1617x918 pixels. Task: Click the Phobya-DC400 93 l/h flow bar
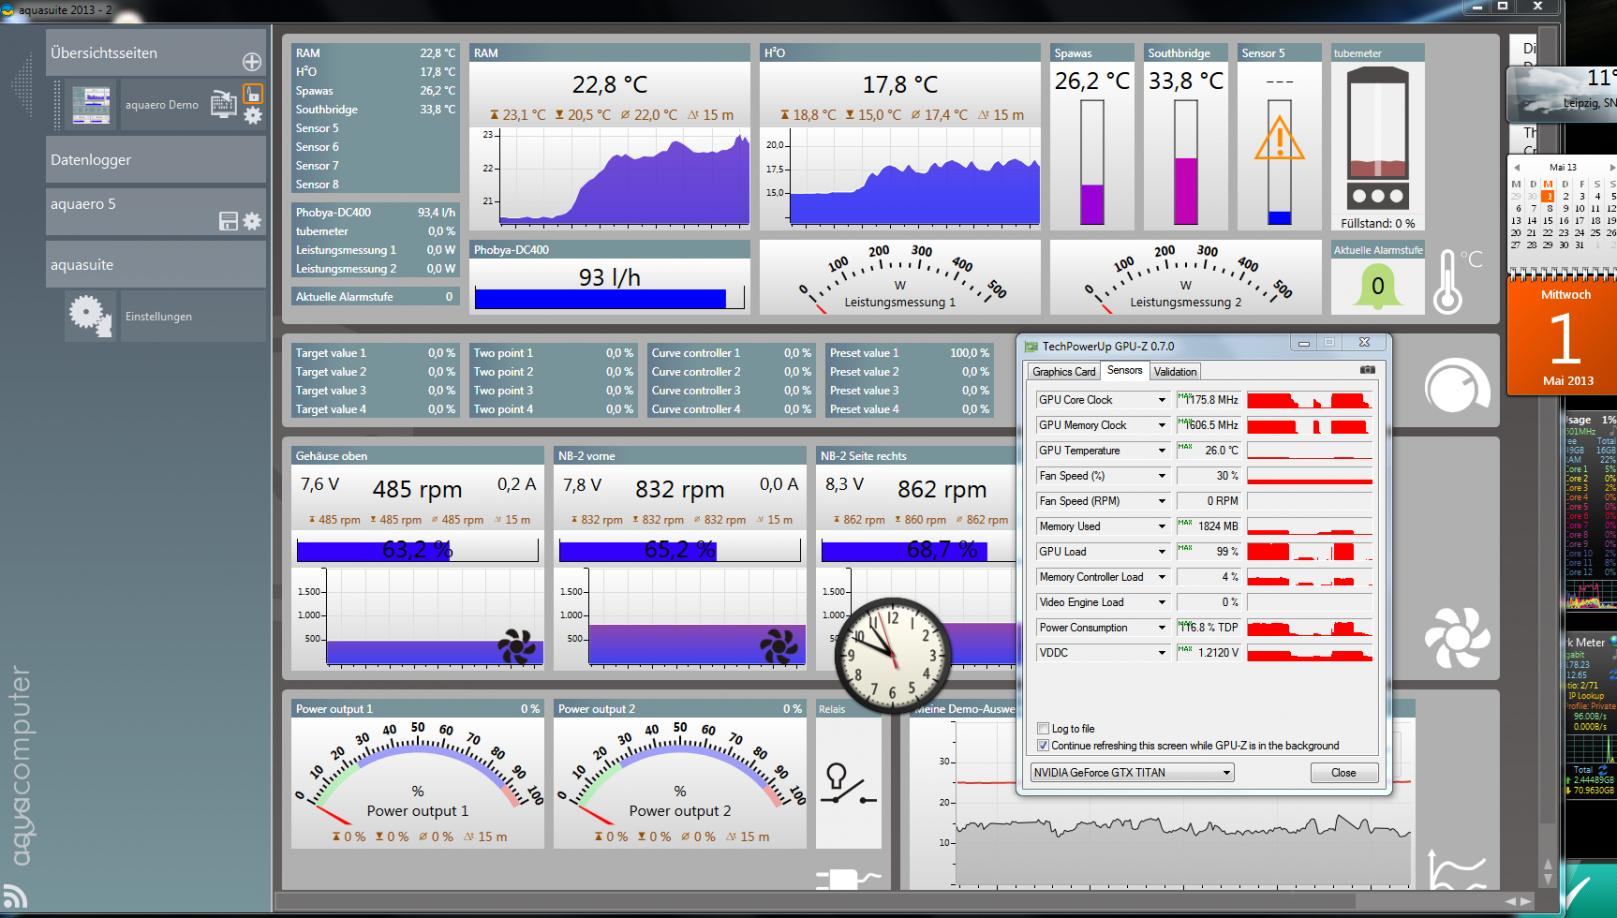[x=609, y=299]
